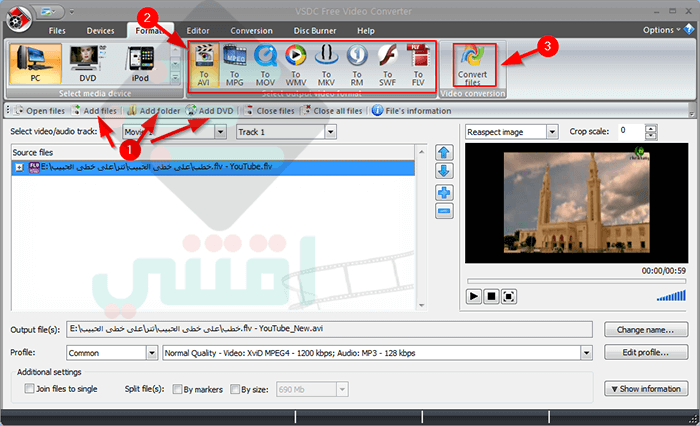Choose the To RM output format
The image size is (700, 426).
point(357,65)
